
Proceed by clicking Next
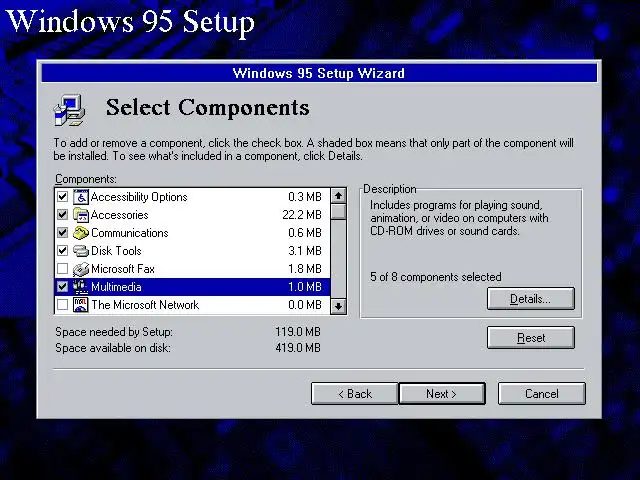point(442,393)
